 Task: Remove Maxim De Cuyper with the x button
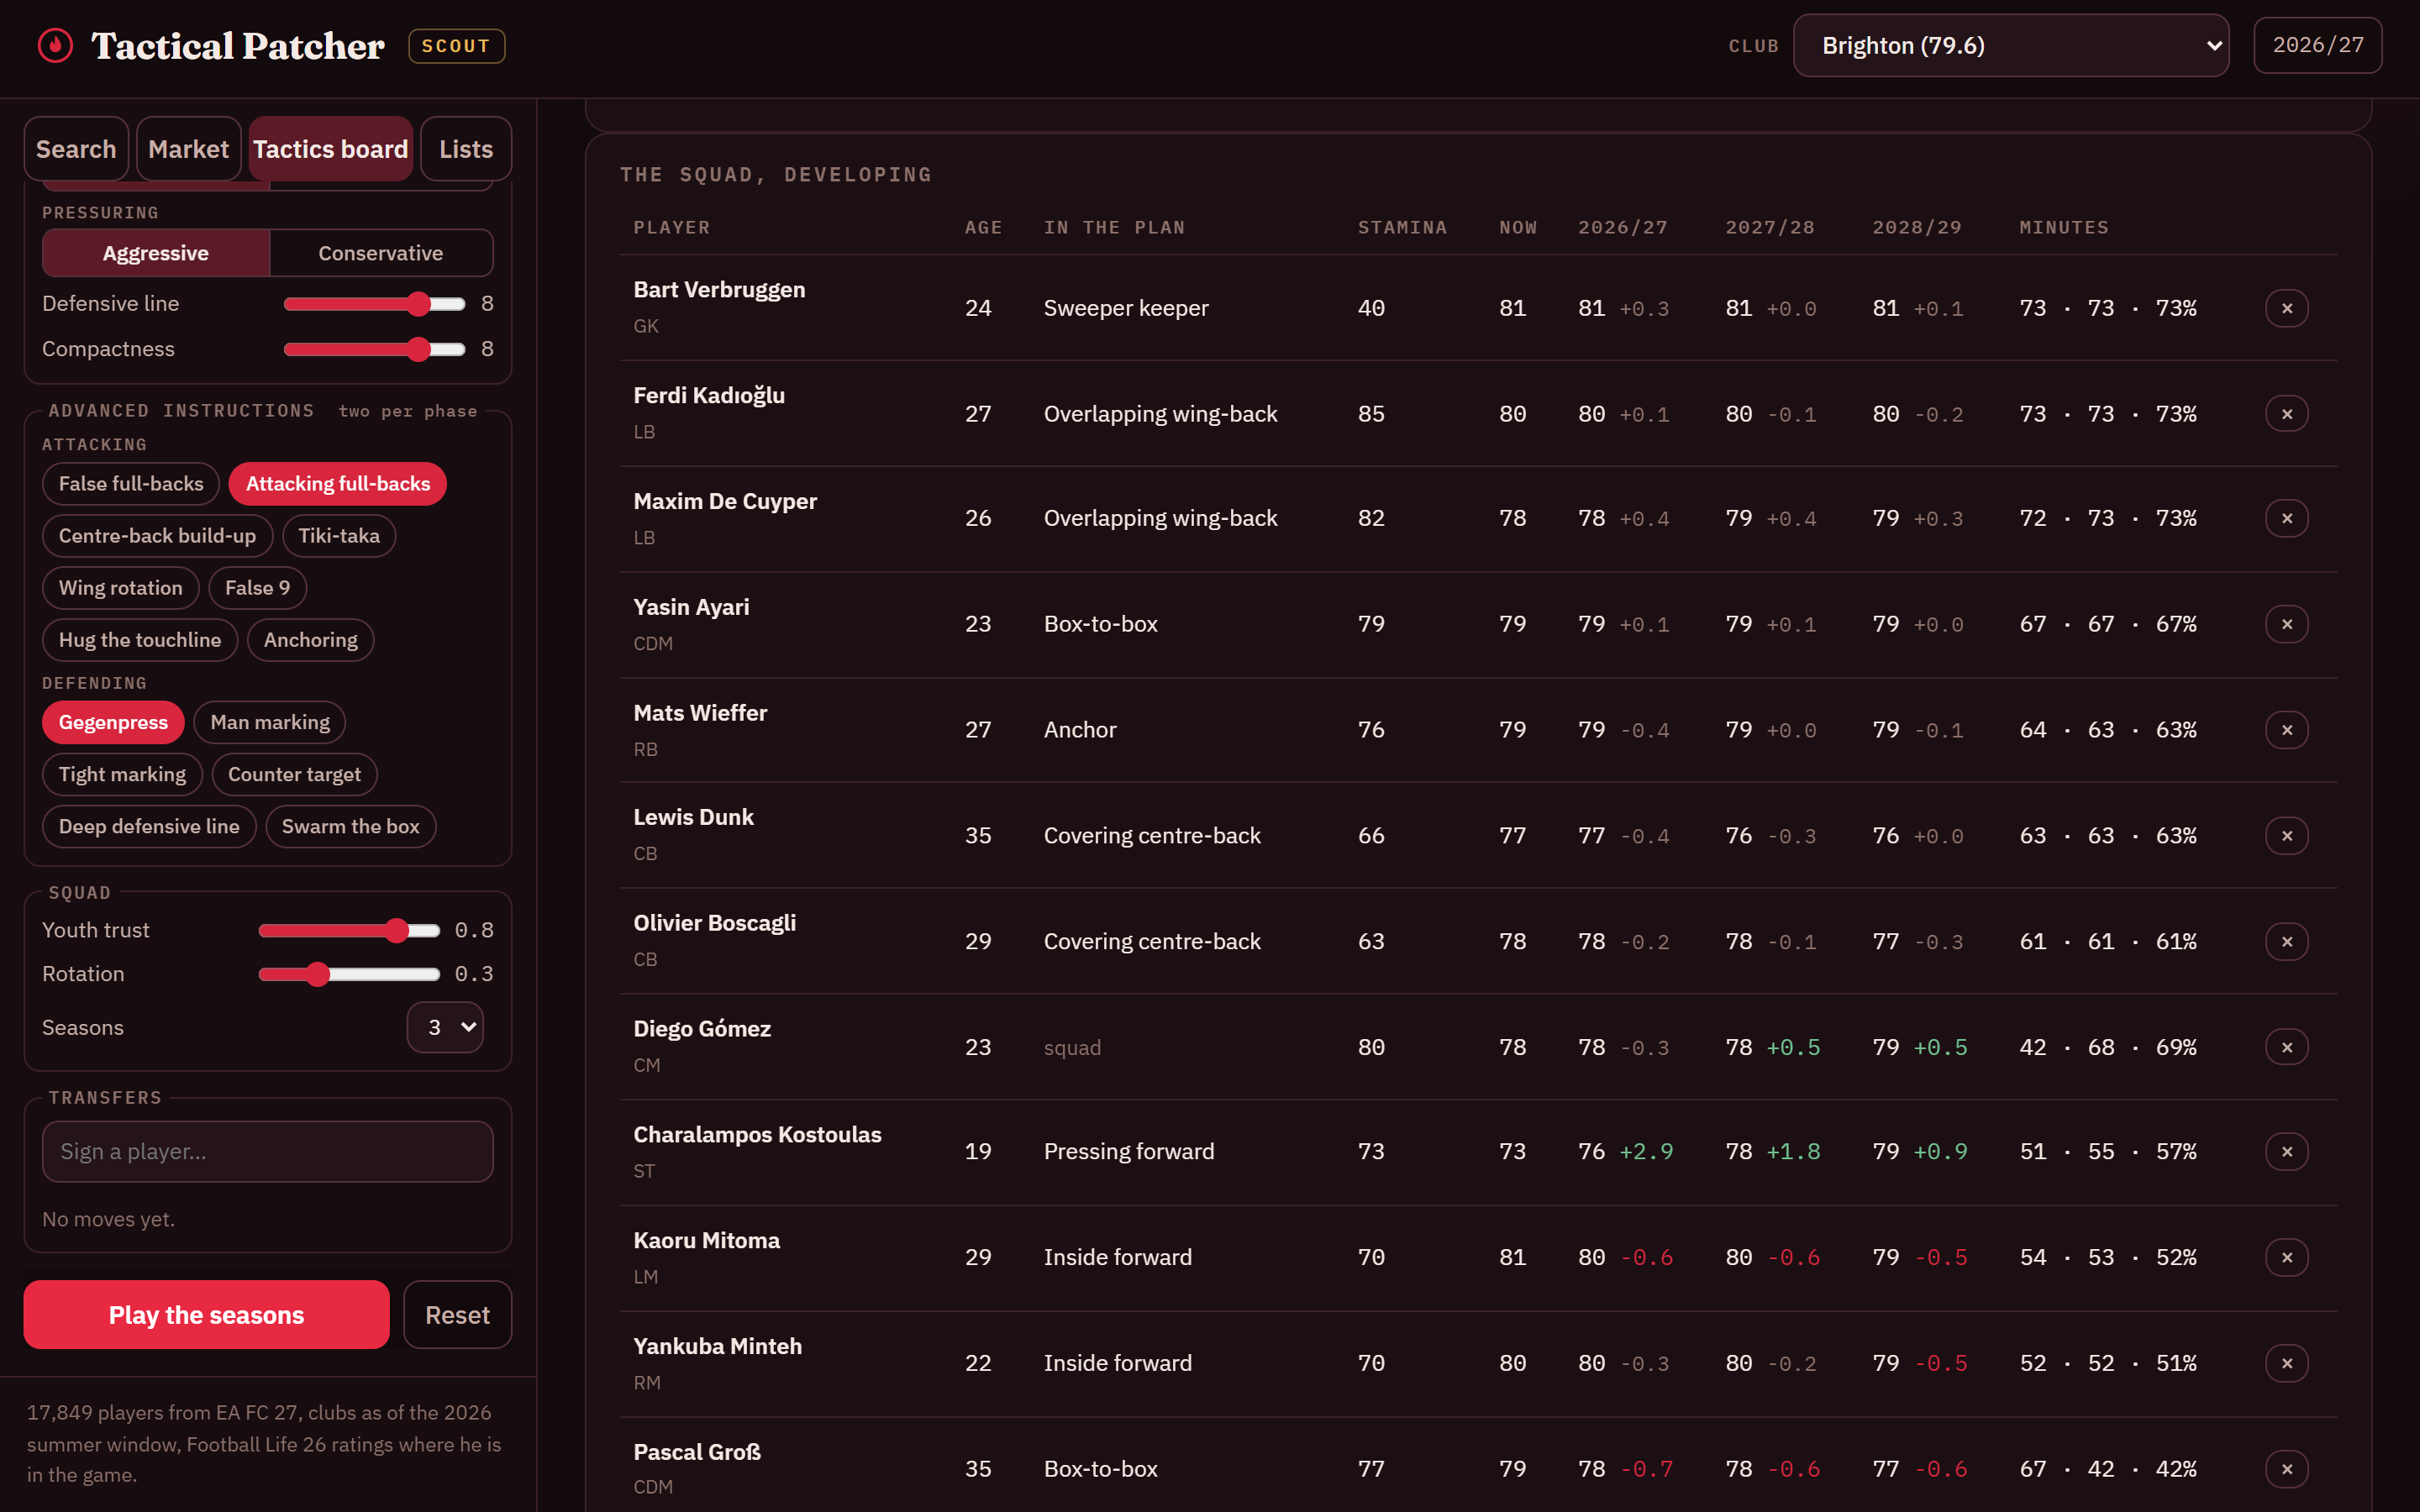coord(2286,518)
